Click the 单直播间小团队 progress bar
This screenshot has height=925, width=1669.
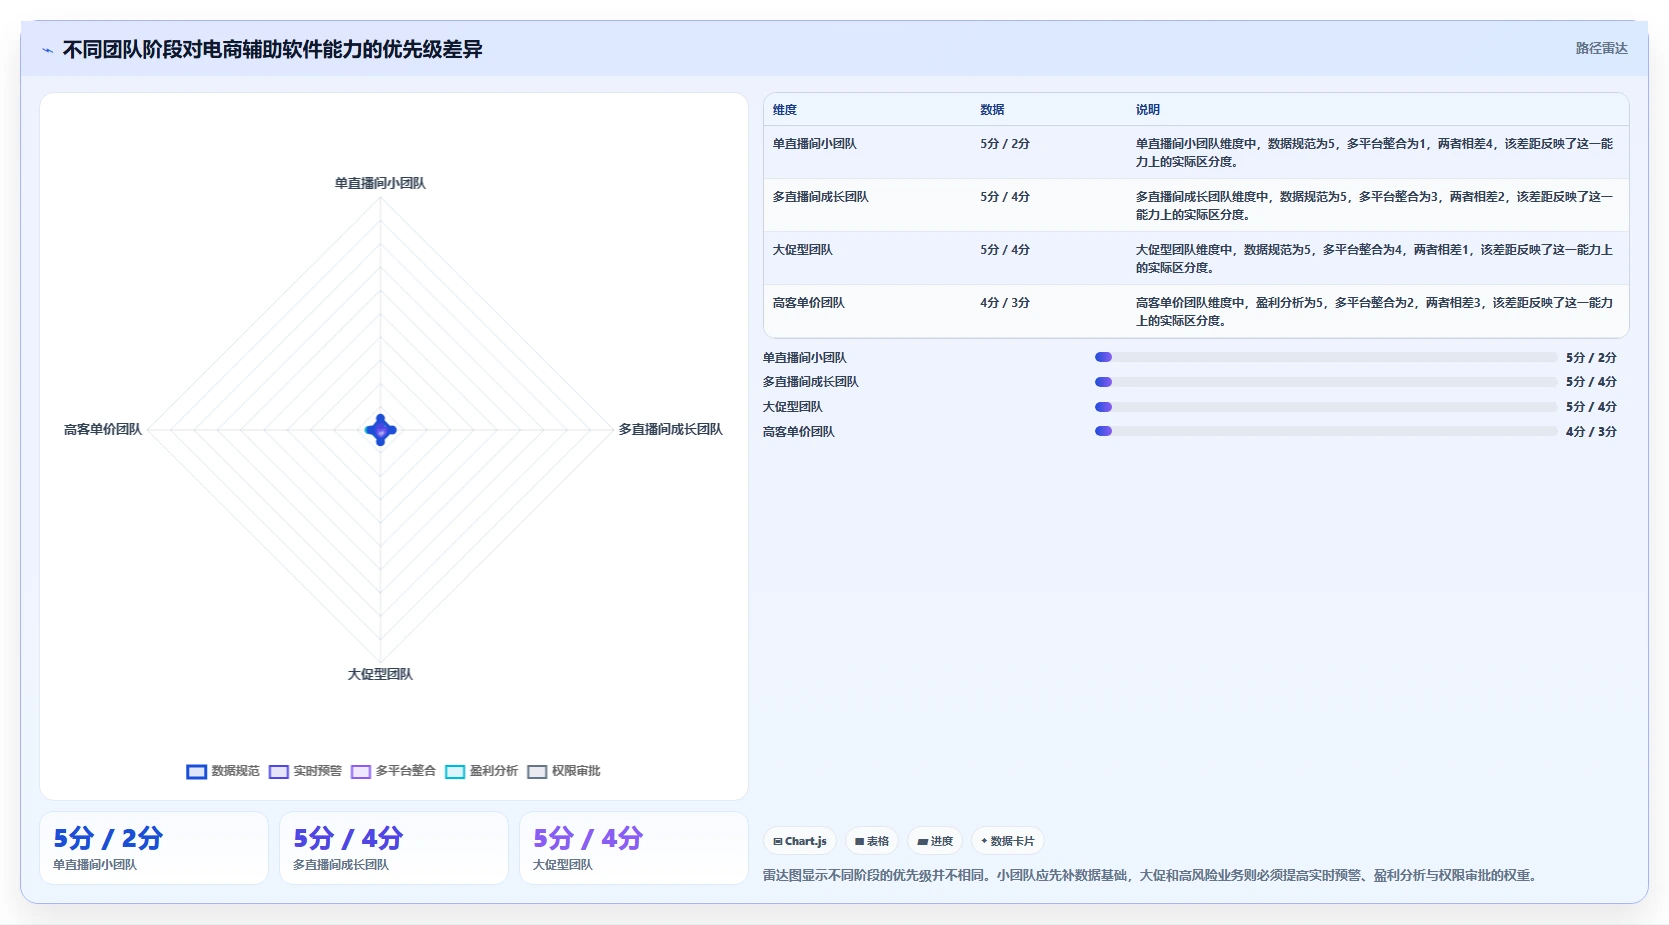pos(1325,357)
